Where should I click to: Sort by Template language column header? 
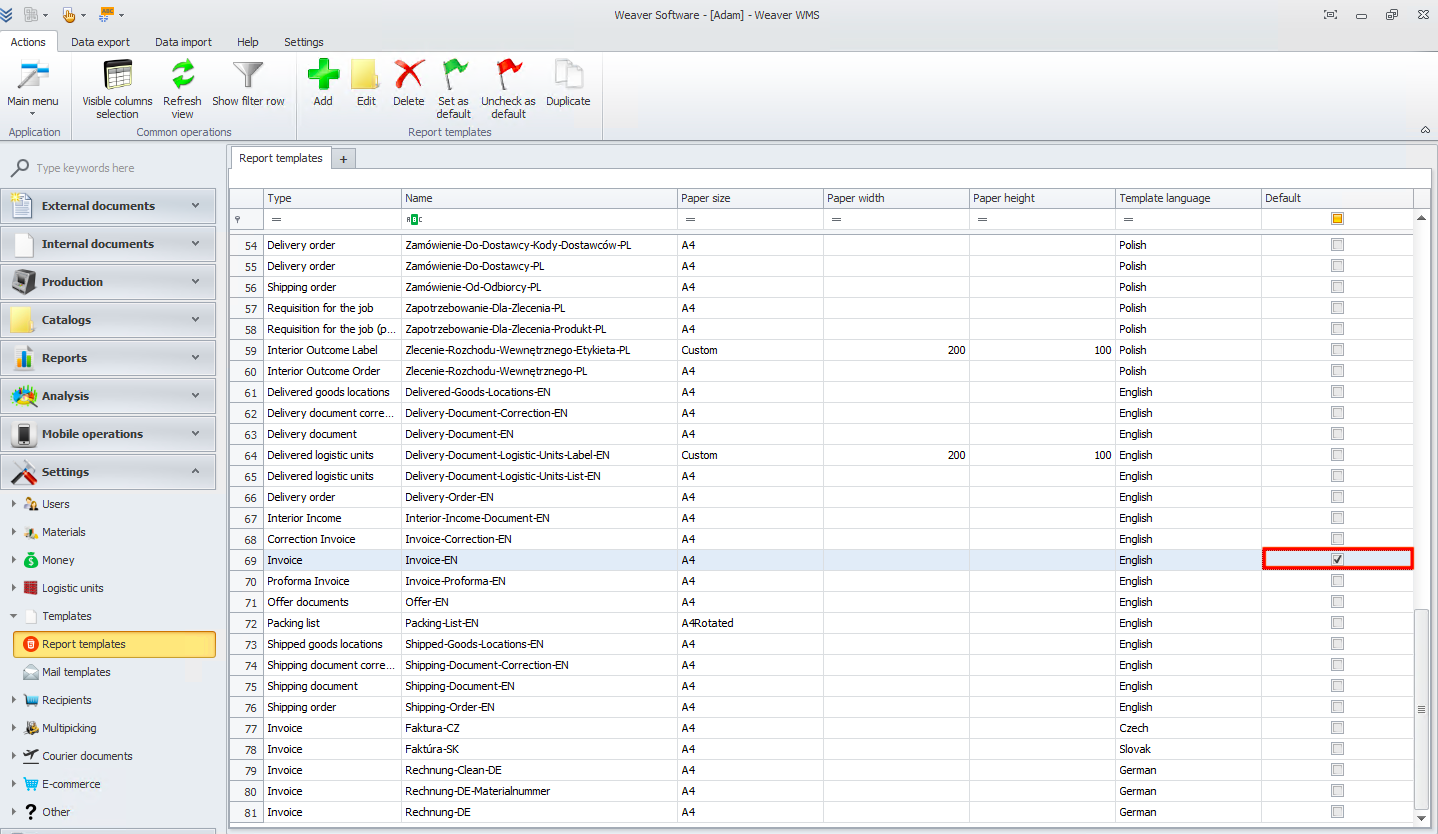1189,198
